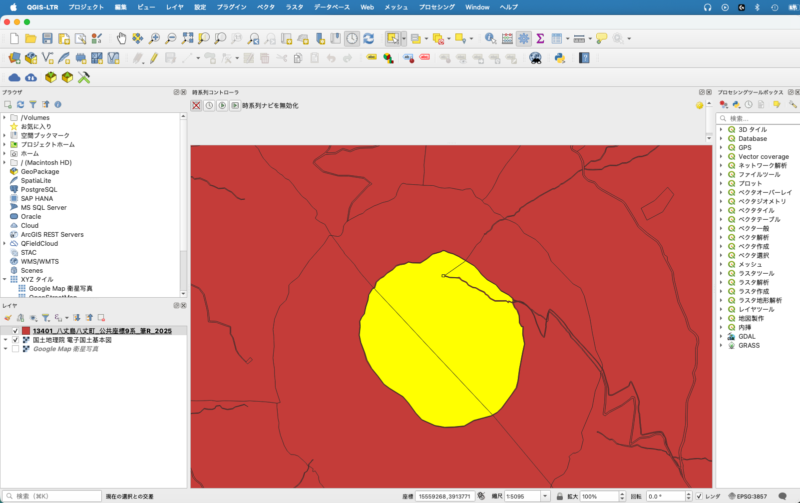Viewport: 800px width, 503px height.
Task: Click the 時系列ナビを無効化 button
Action: [x=196, y=105]
